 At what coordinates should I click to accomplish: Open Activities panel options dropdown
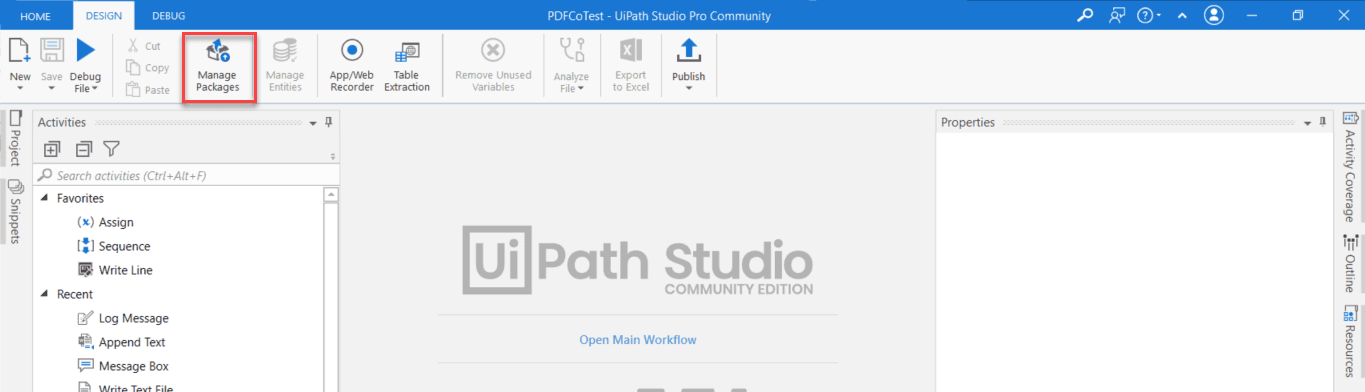point(313,123)
